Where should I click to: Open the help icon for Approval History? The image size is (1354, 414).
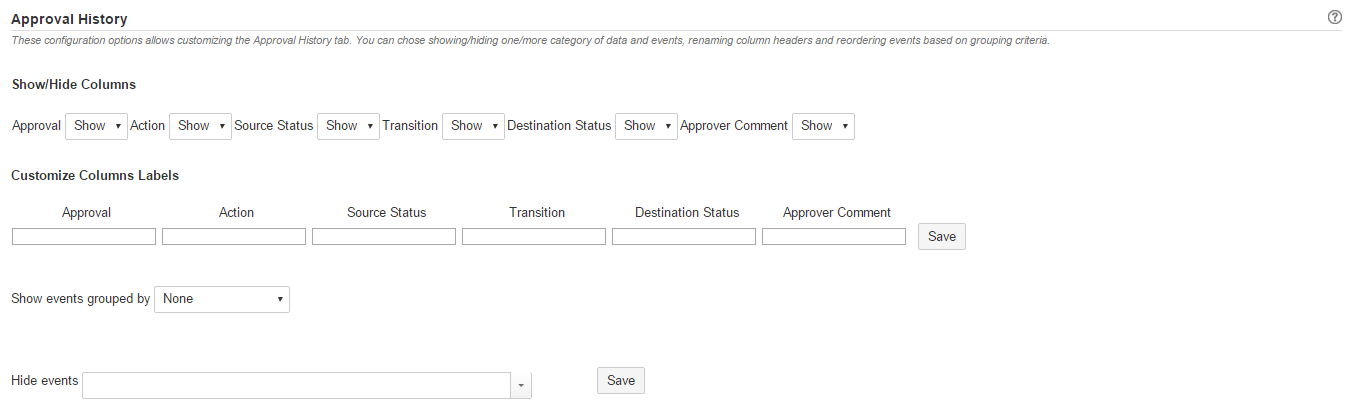(x=1334, y=17)
